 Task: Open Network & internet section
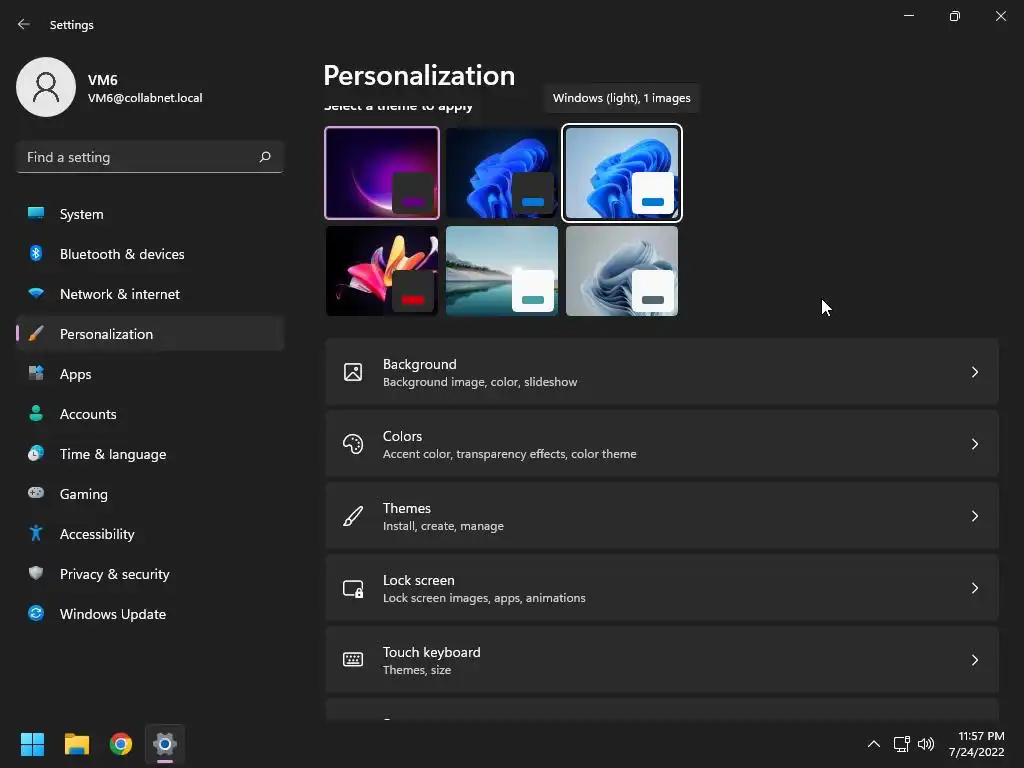(x=150, y=293)
